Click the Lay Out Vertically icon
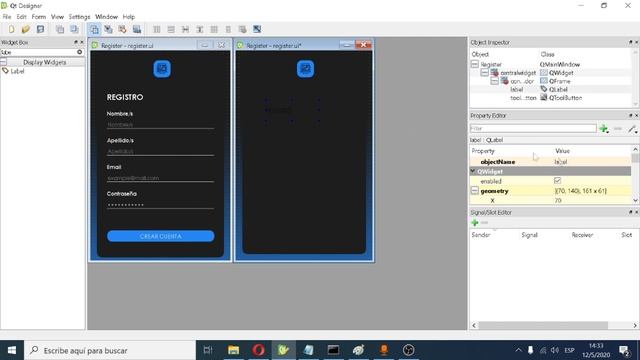 click(x=171, y=29)
